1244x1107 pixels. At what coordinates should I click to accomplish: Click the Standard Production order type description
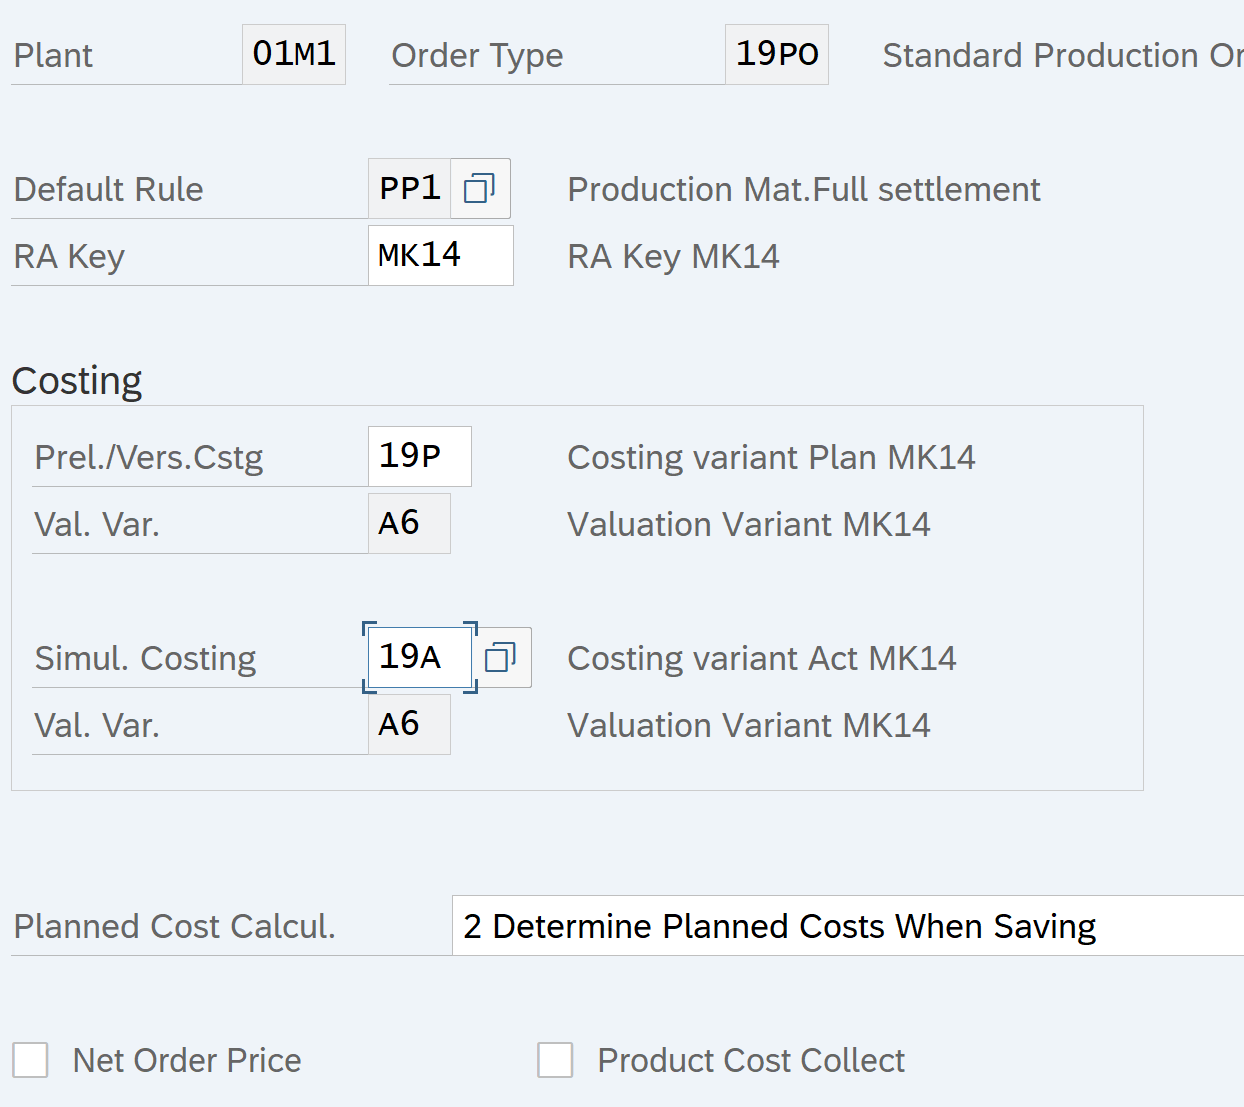tap(1061, 55)
